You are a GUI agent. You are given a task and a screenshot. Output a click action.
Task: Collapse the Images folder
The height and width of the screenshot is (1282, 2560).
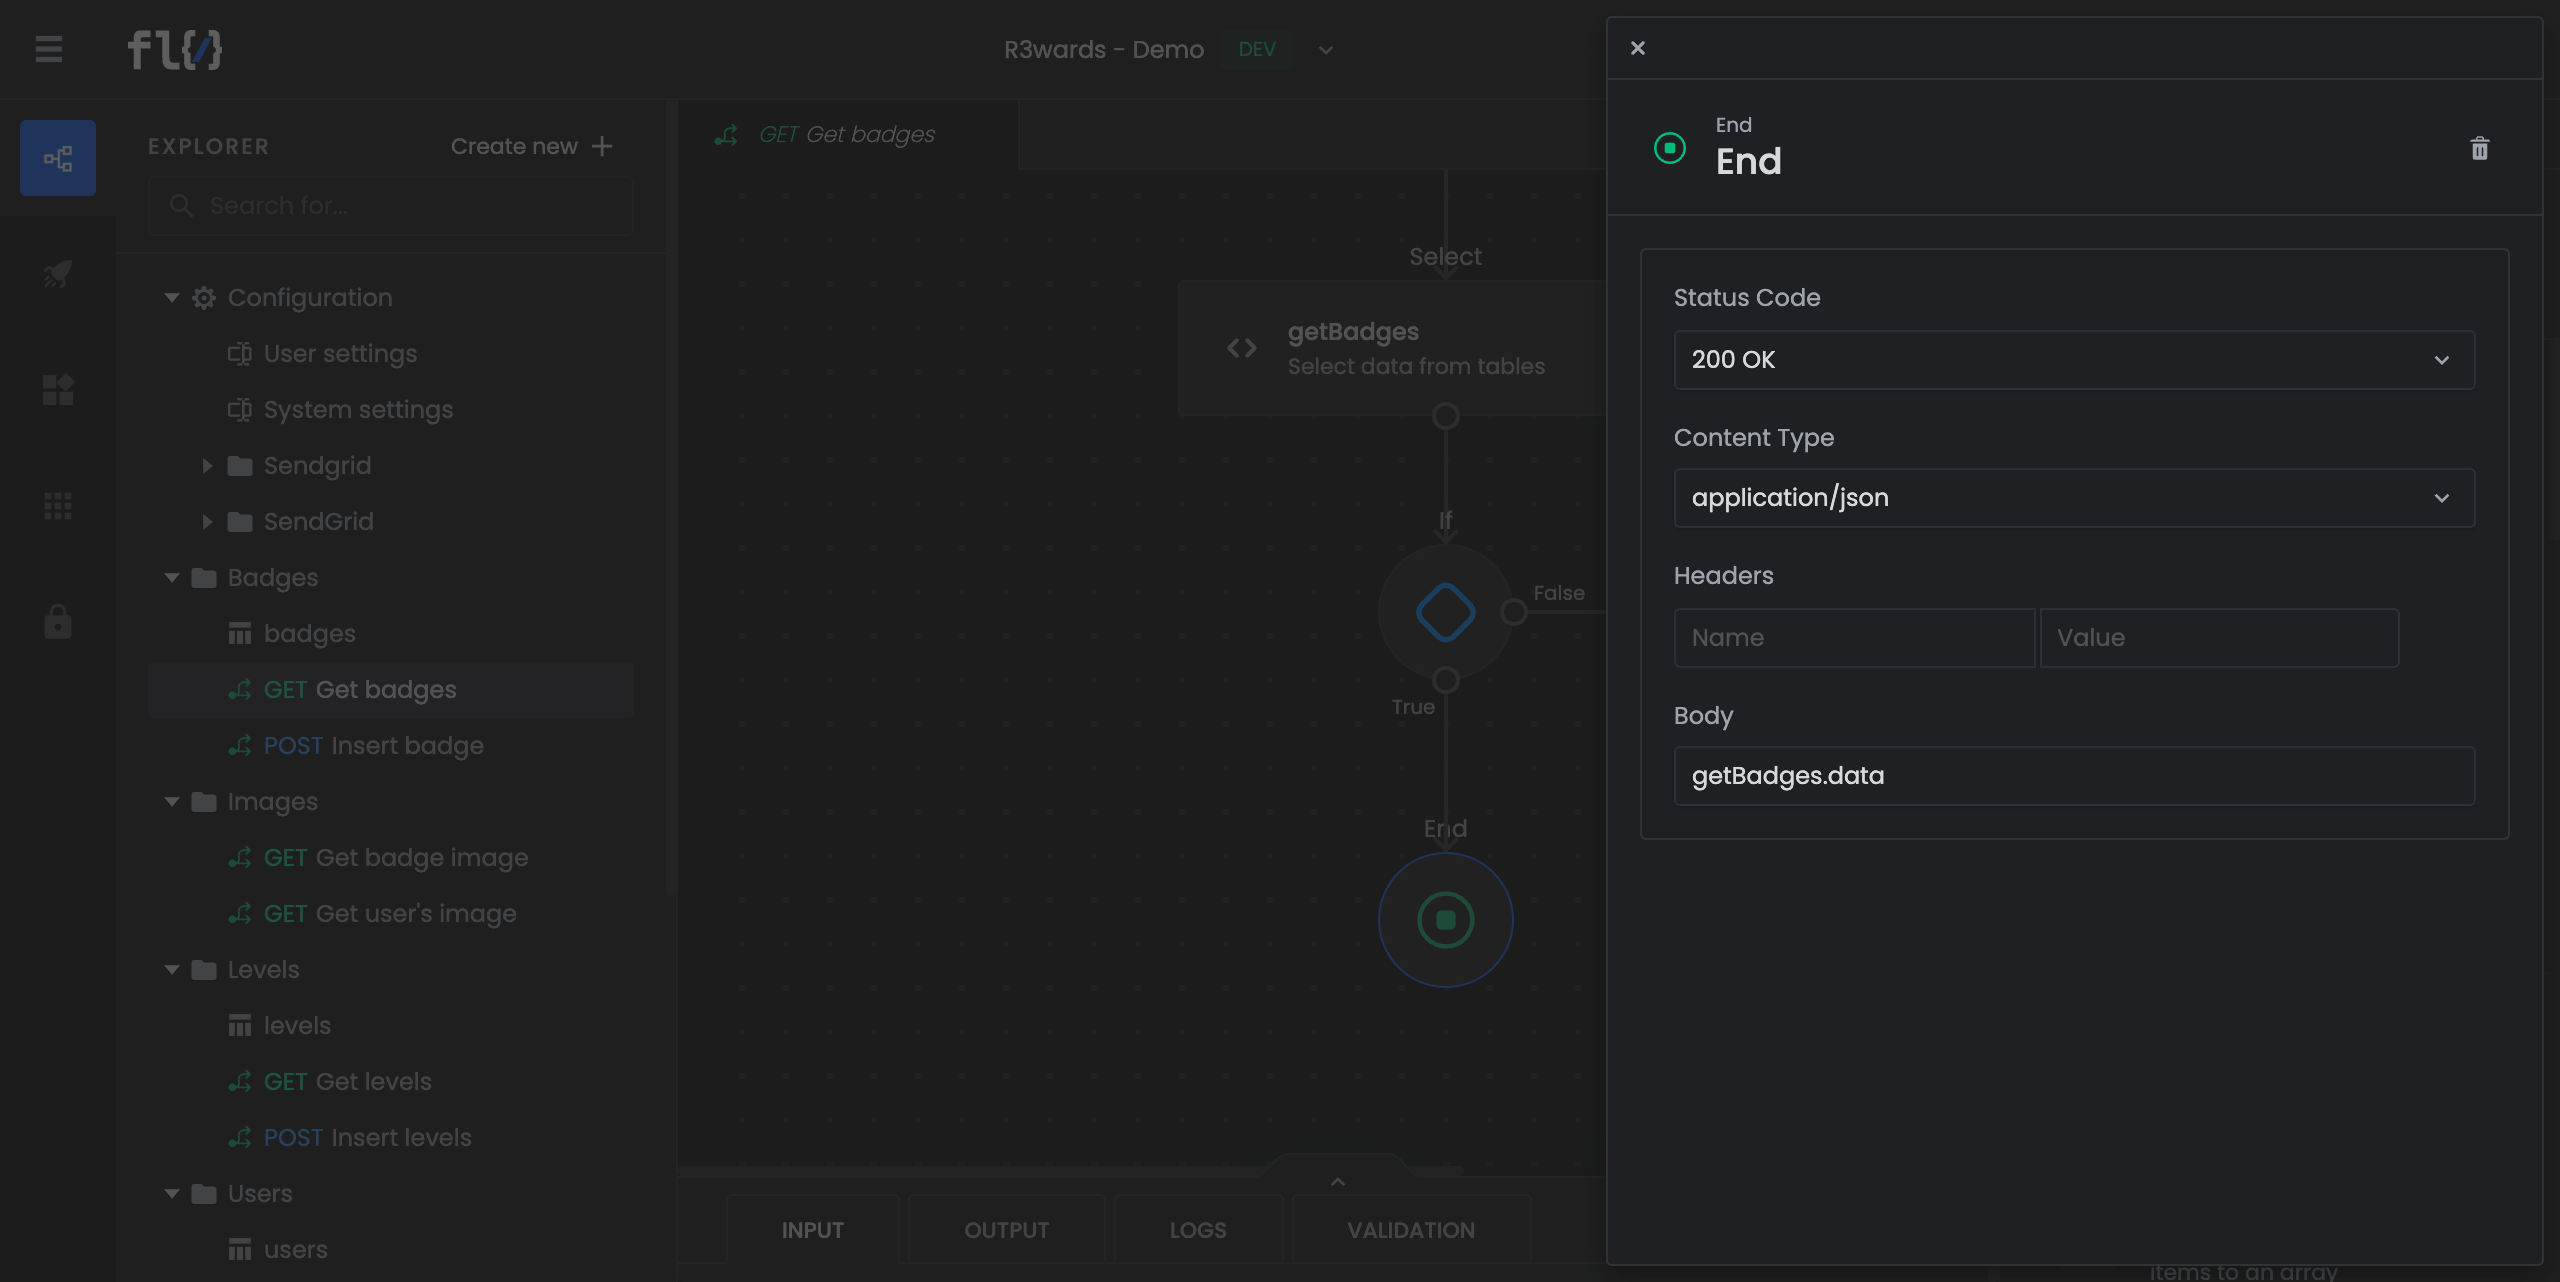point(172,802)
